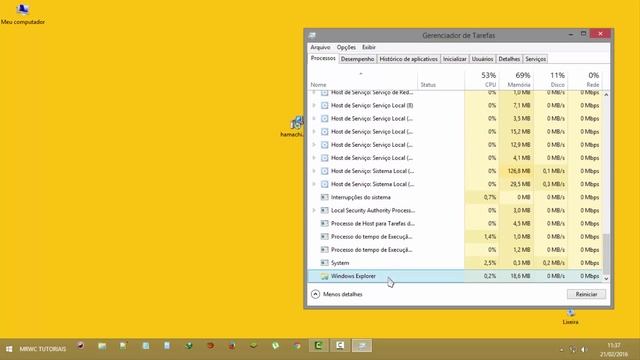Image resolution: width=640 pixels, height=360 pixels.
Task: Click the green Camtasia taskbar icon
Action: tap(319, 346)
